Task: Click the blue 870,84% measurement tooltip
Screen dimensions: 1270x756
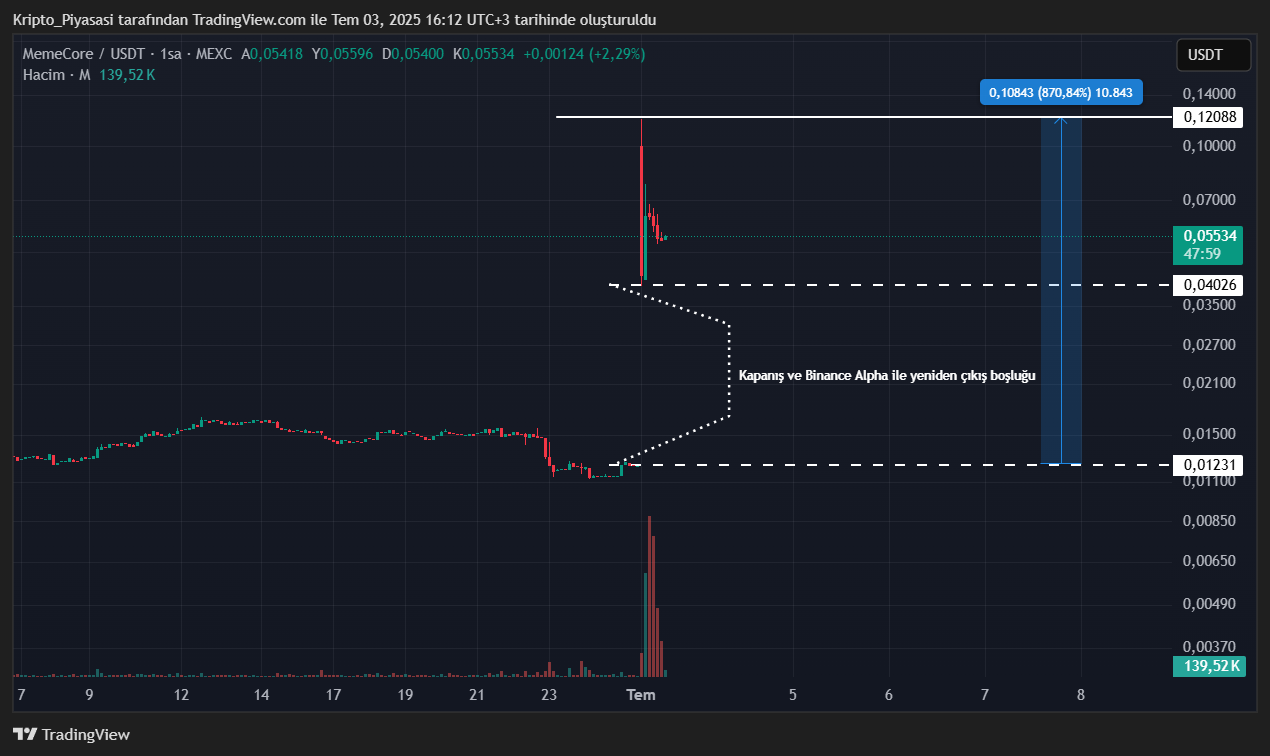Action: tap(1060, 93)
